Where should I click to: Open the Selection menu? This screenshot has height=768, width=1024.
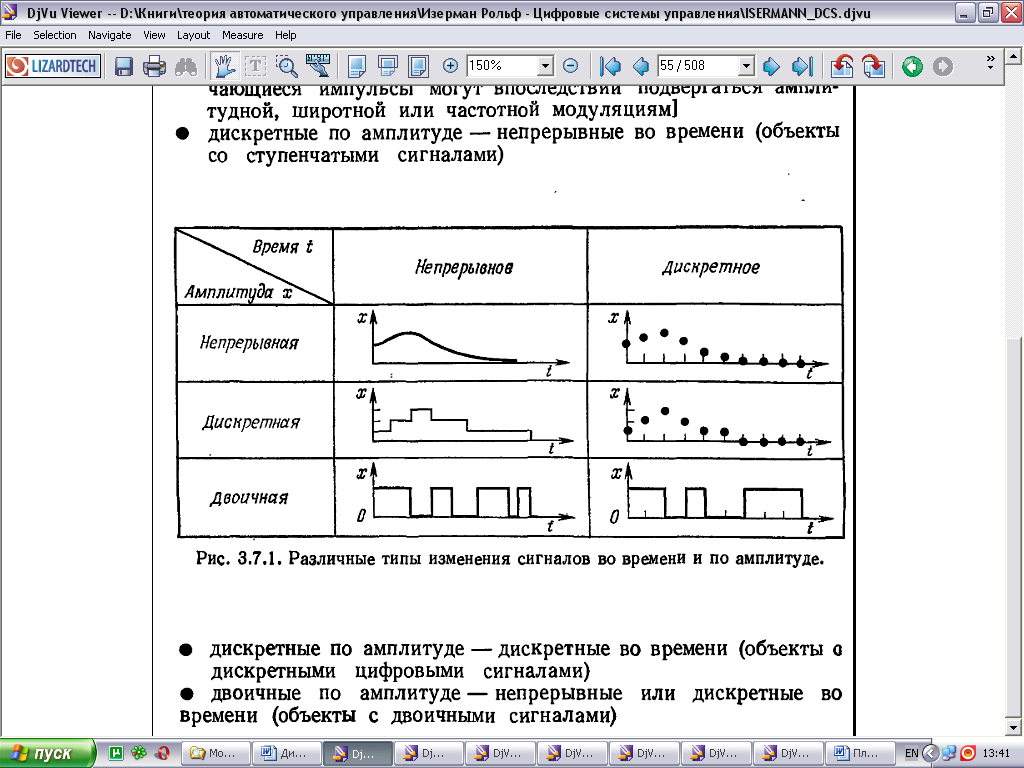coord(55,35)
